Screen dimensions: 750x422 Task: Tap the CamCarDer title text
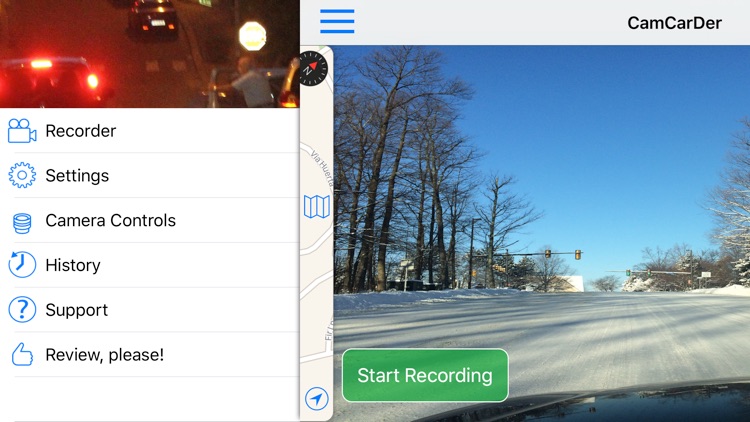674,23
